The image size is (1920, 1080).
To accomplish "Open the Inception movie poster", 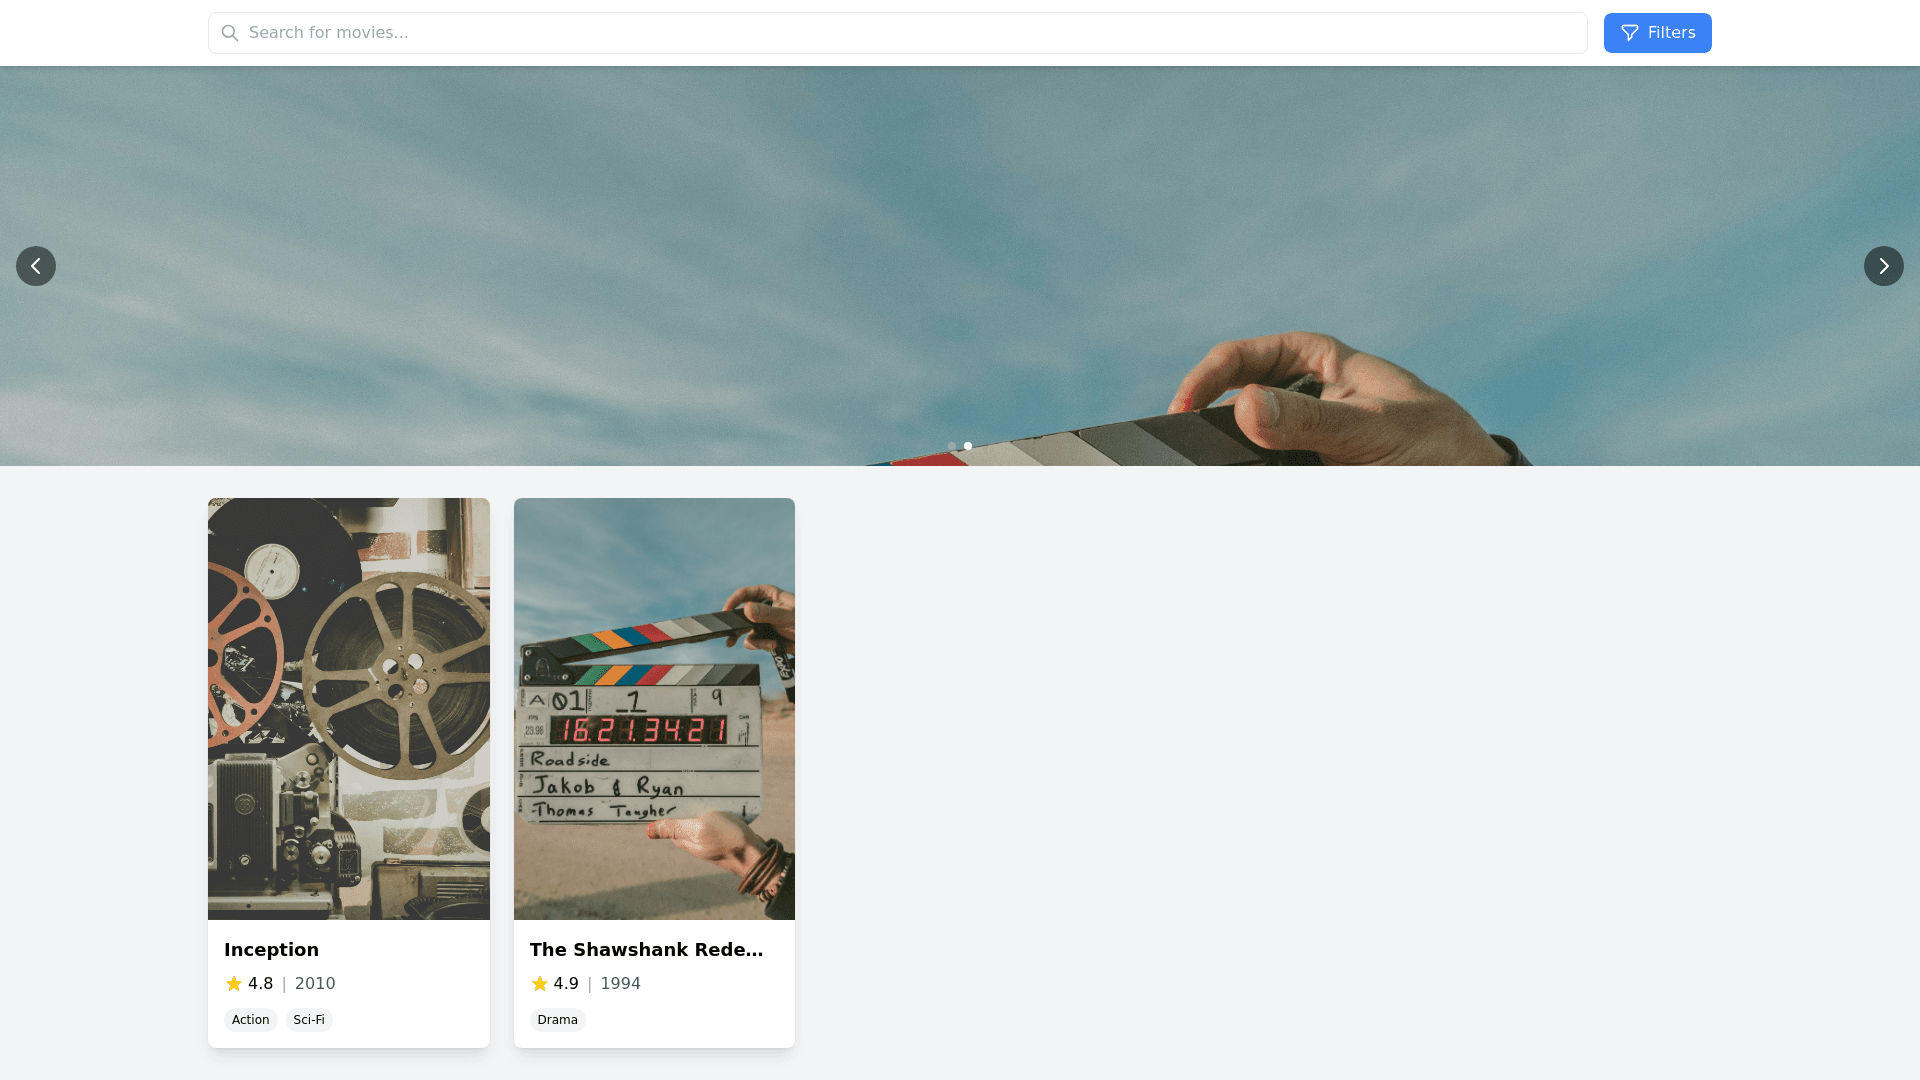I will pyautogui.click(x=349, y=708).
